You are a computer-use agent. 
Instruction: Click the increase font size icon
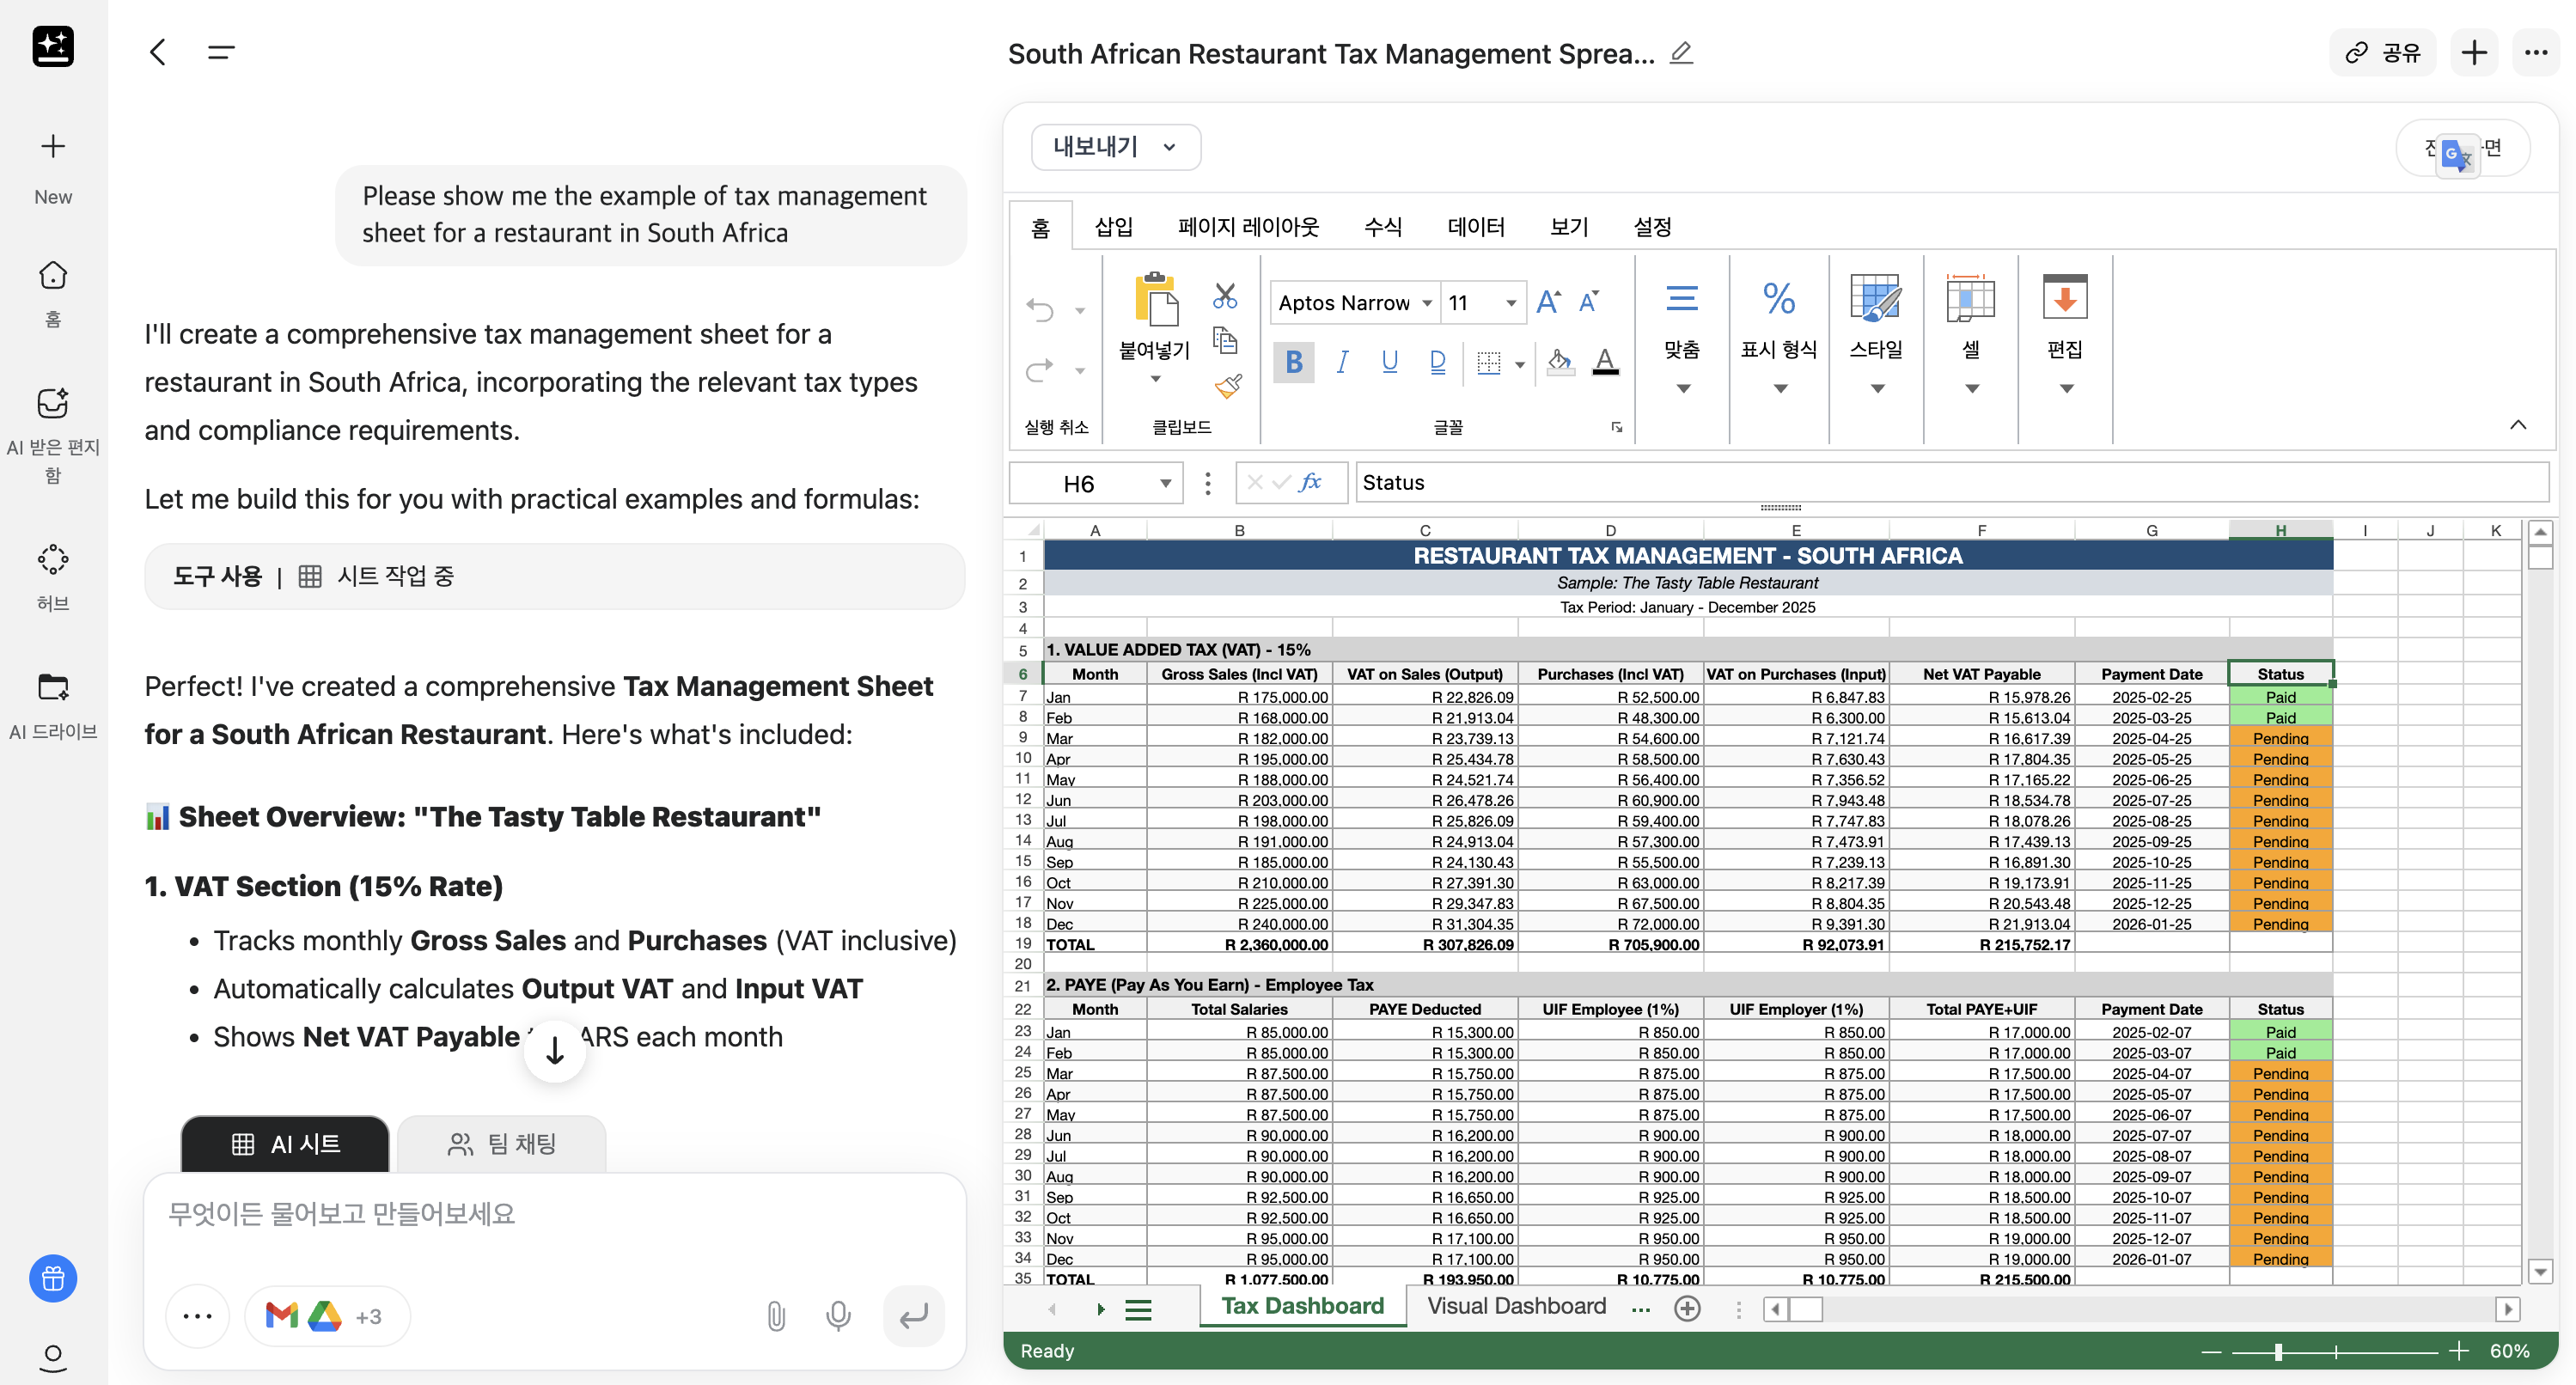coord(1548,302)
